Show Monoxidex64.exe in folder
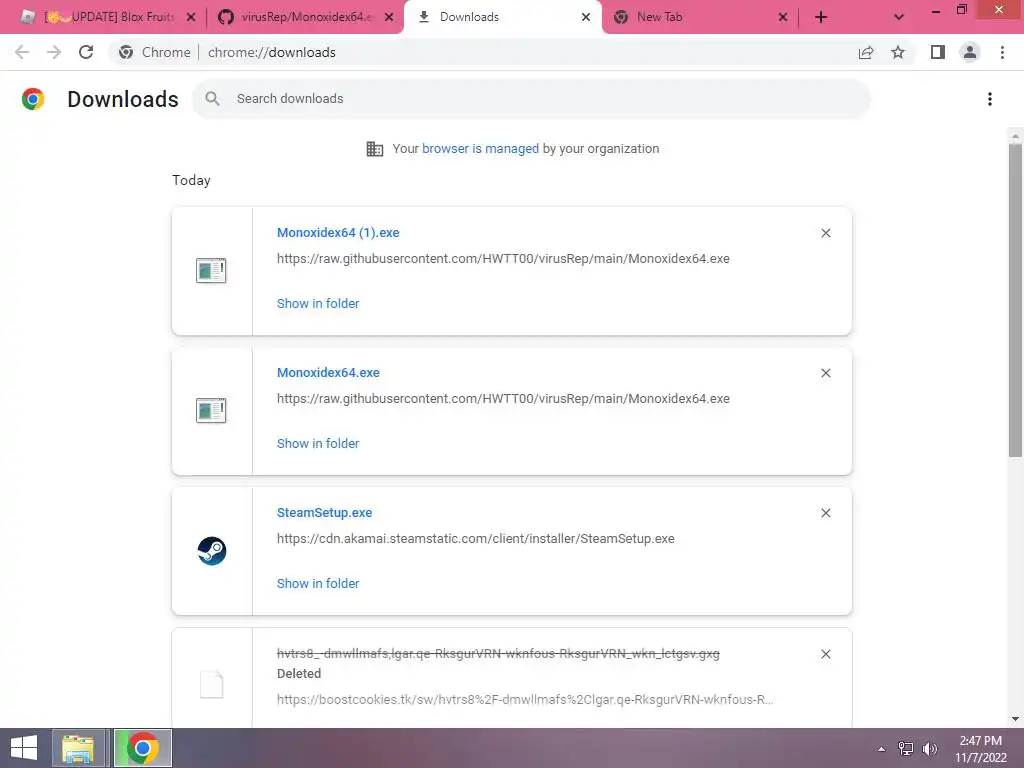The width and height of the screenshot is (1024, 768). (x=318, y=443)
